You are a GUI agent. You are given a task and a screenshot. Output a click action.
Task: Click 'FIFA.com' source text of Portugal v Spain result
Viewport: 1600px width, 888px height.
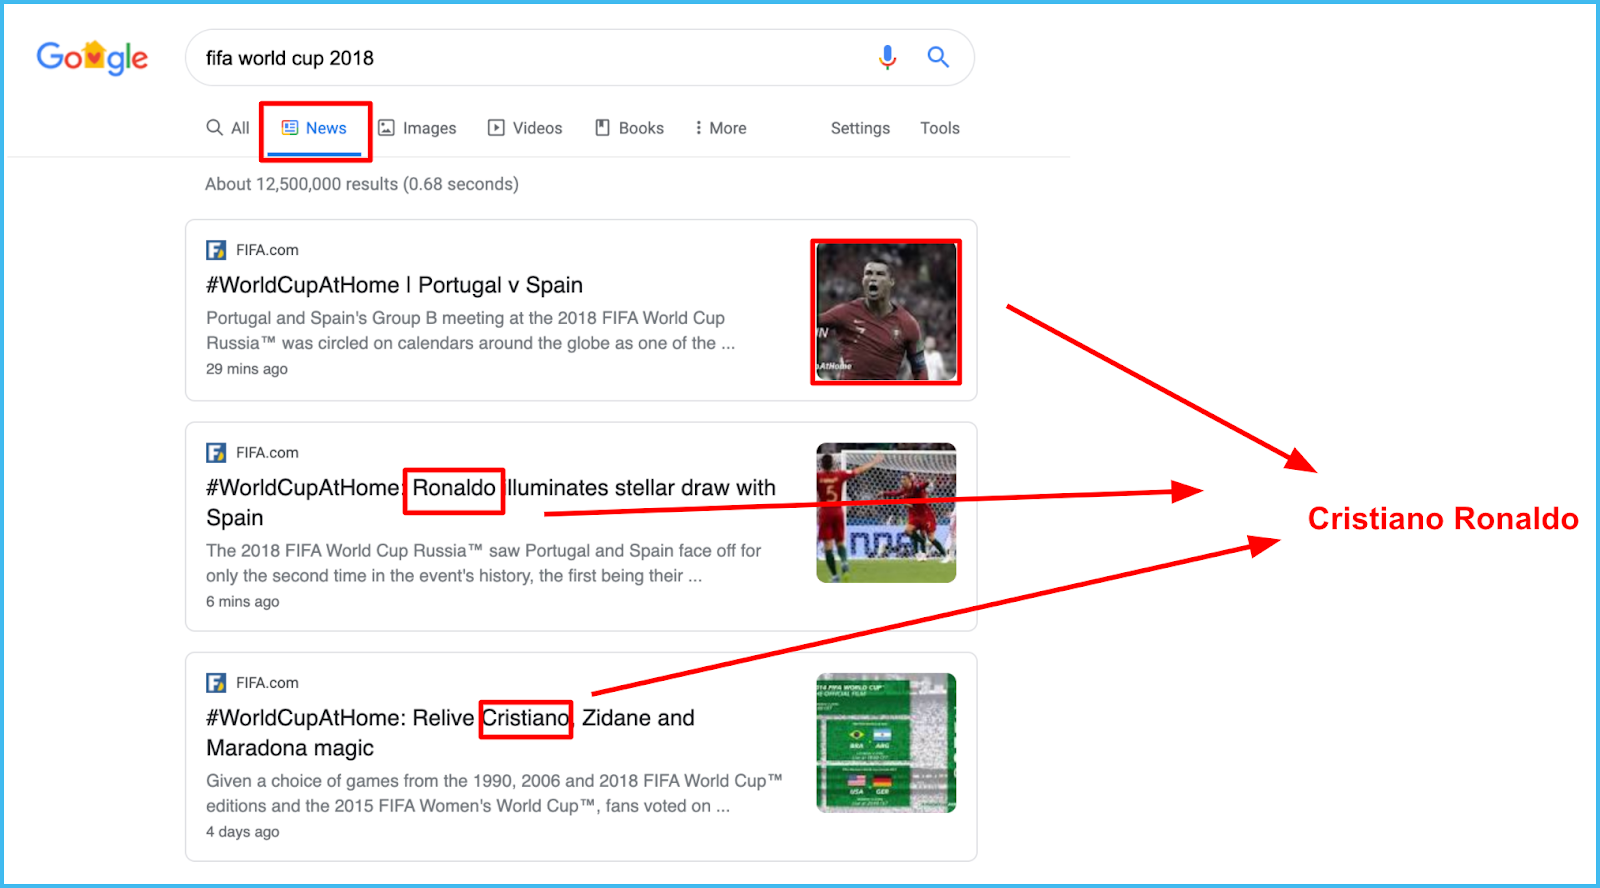267,250
